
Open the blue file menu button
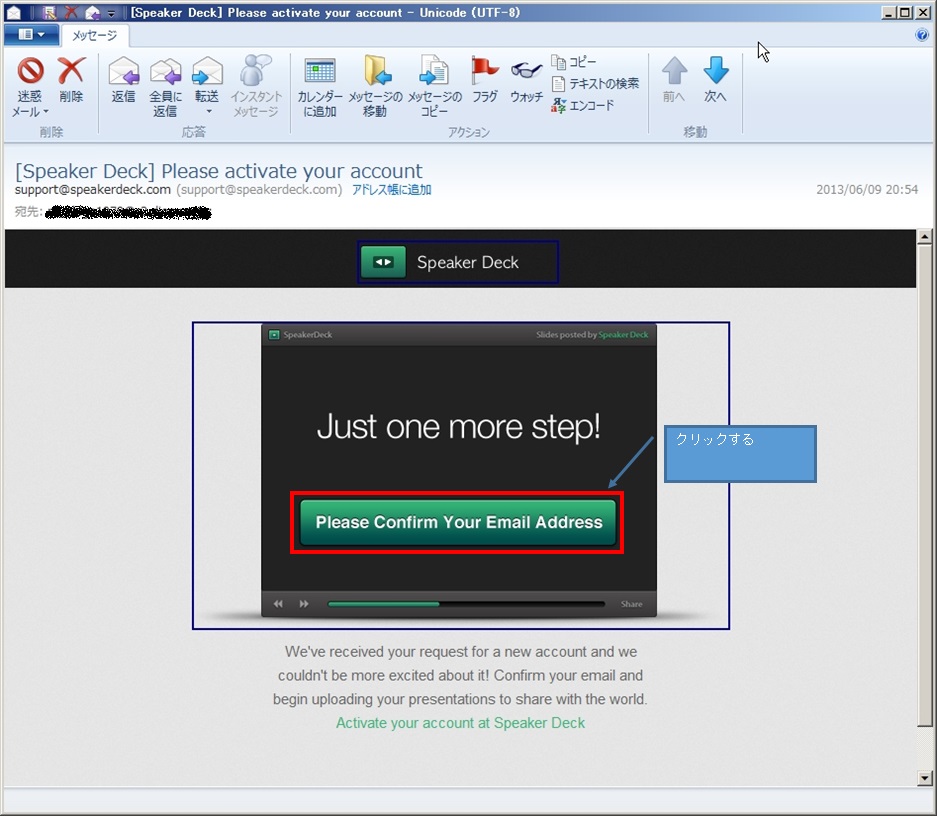point(31,35)
